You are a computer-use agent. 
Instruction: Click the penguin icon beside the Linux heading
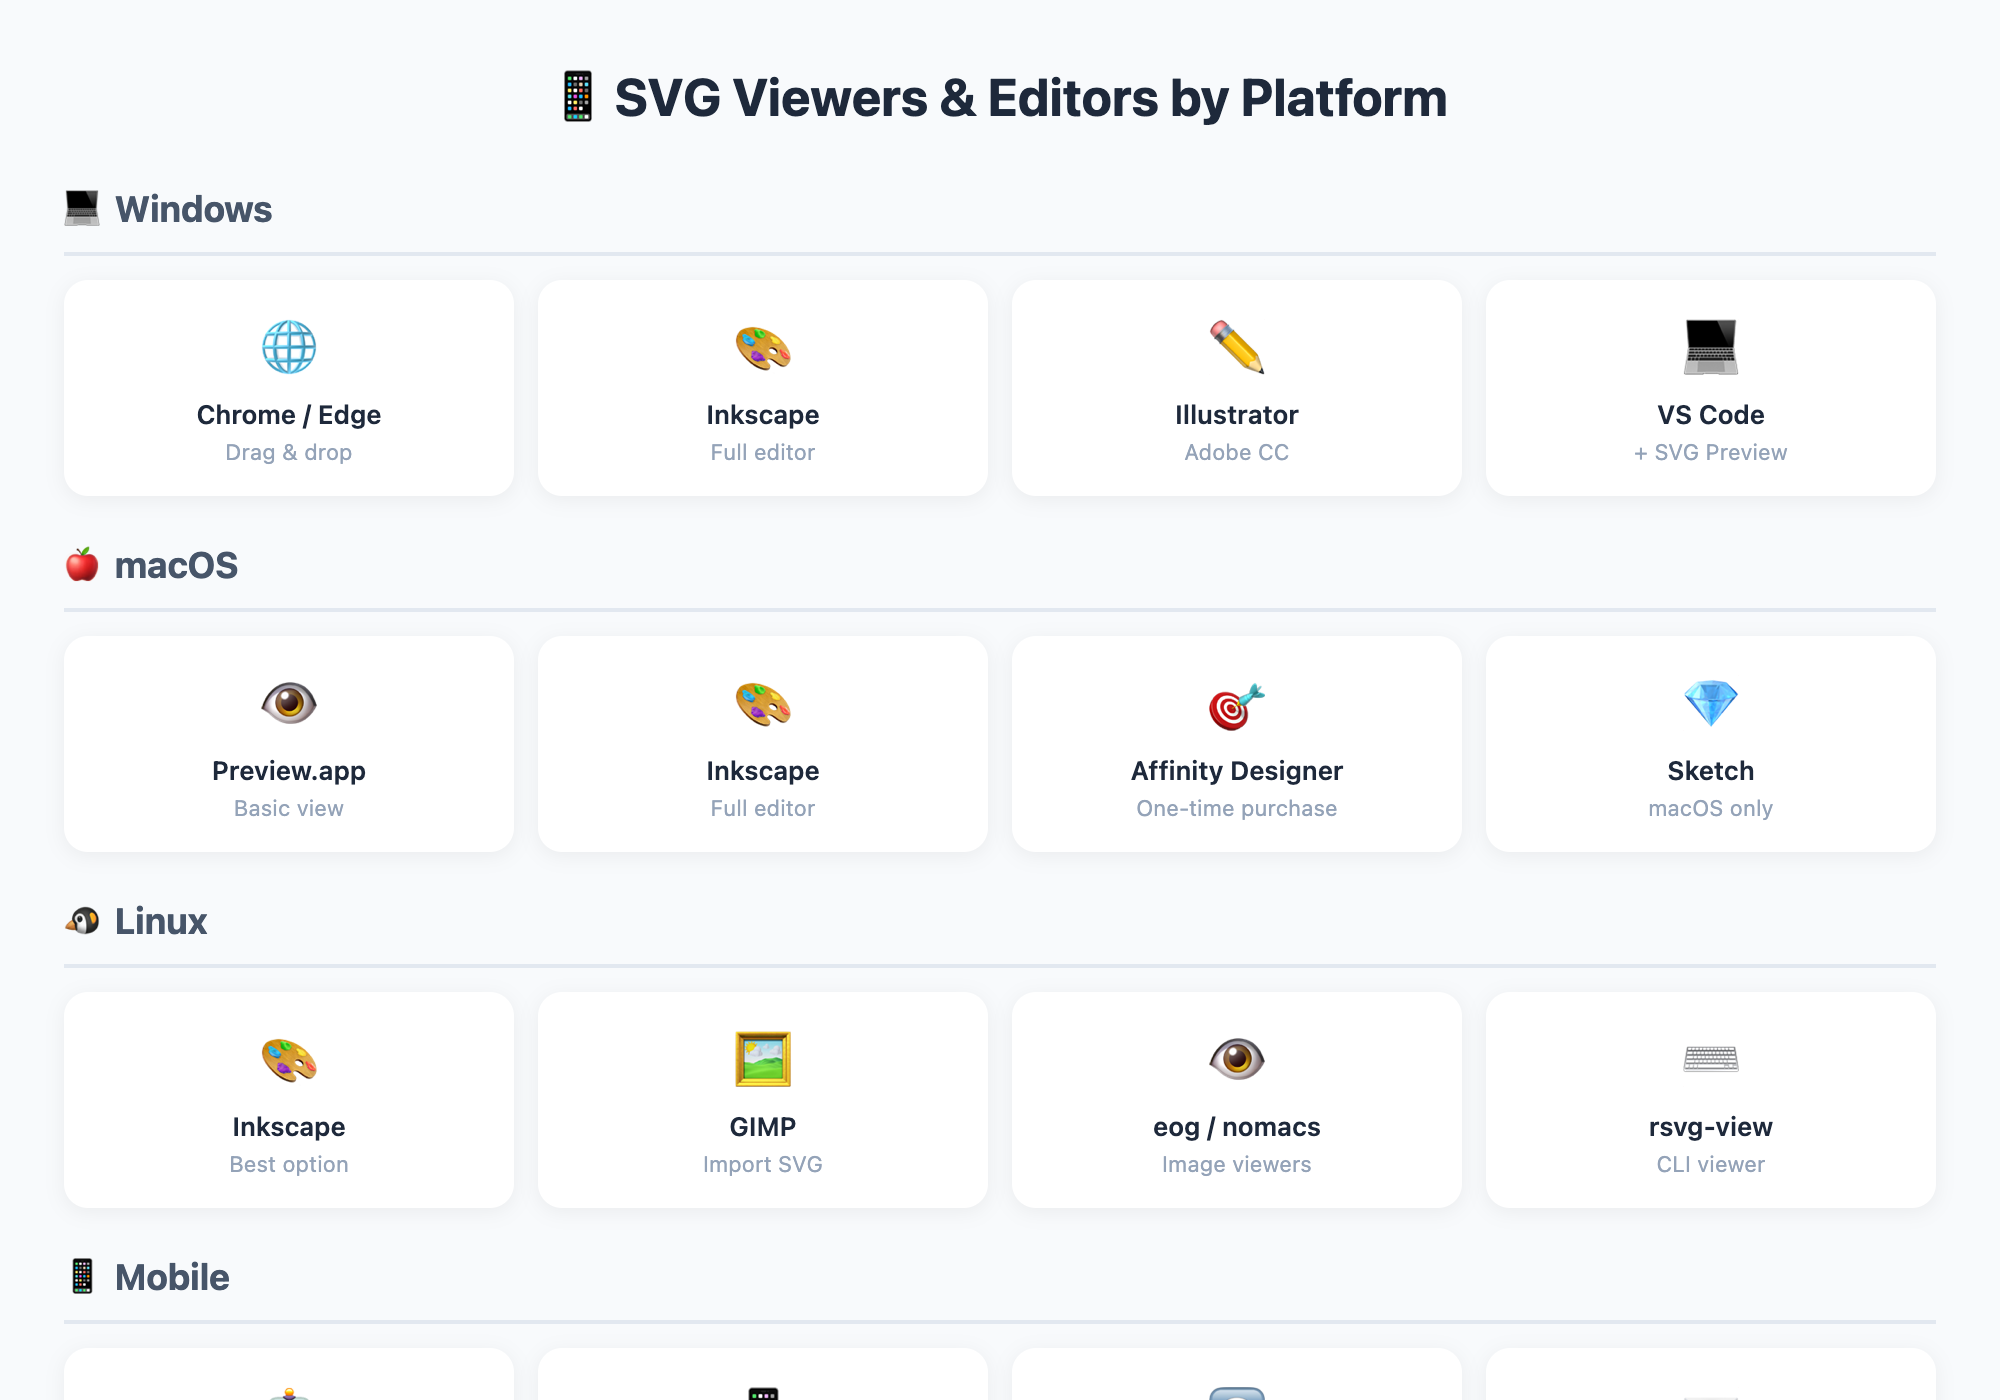82,921
